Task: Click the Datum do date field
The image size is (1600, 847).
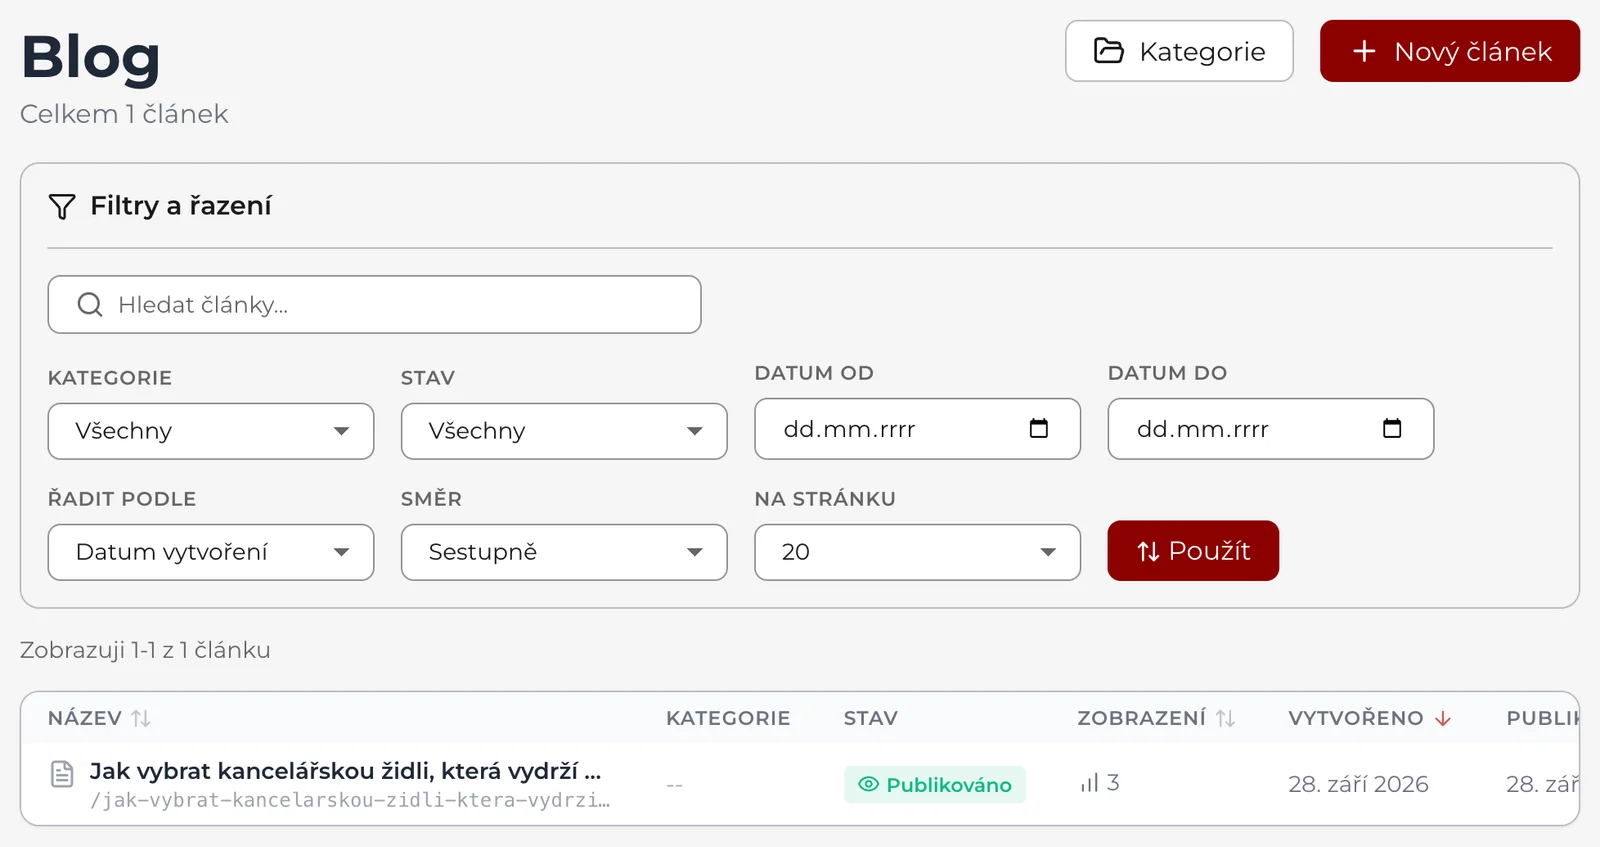Action: [1271, 429]
